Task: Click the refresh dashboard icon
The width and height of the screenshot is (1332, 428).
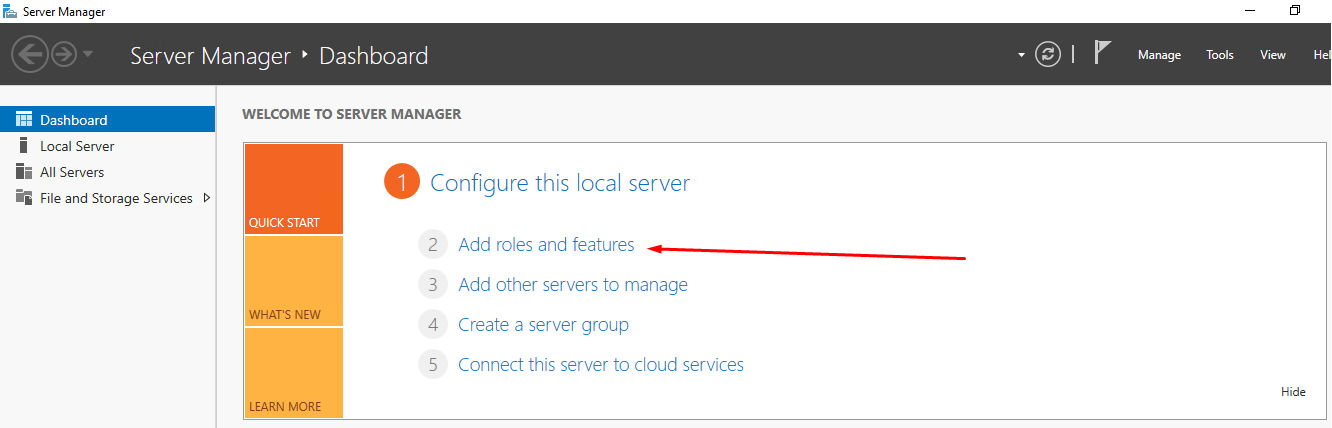Action: coord(1048,54)
